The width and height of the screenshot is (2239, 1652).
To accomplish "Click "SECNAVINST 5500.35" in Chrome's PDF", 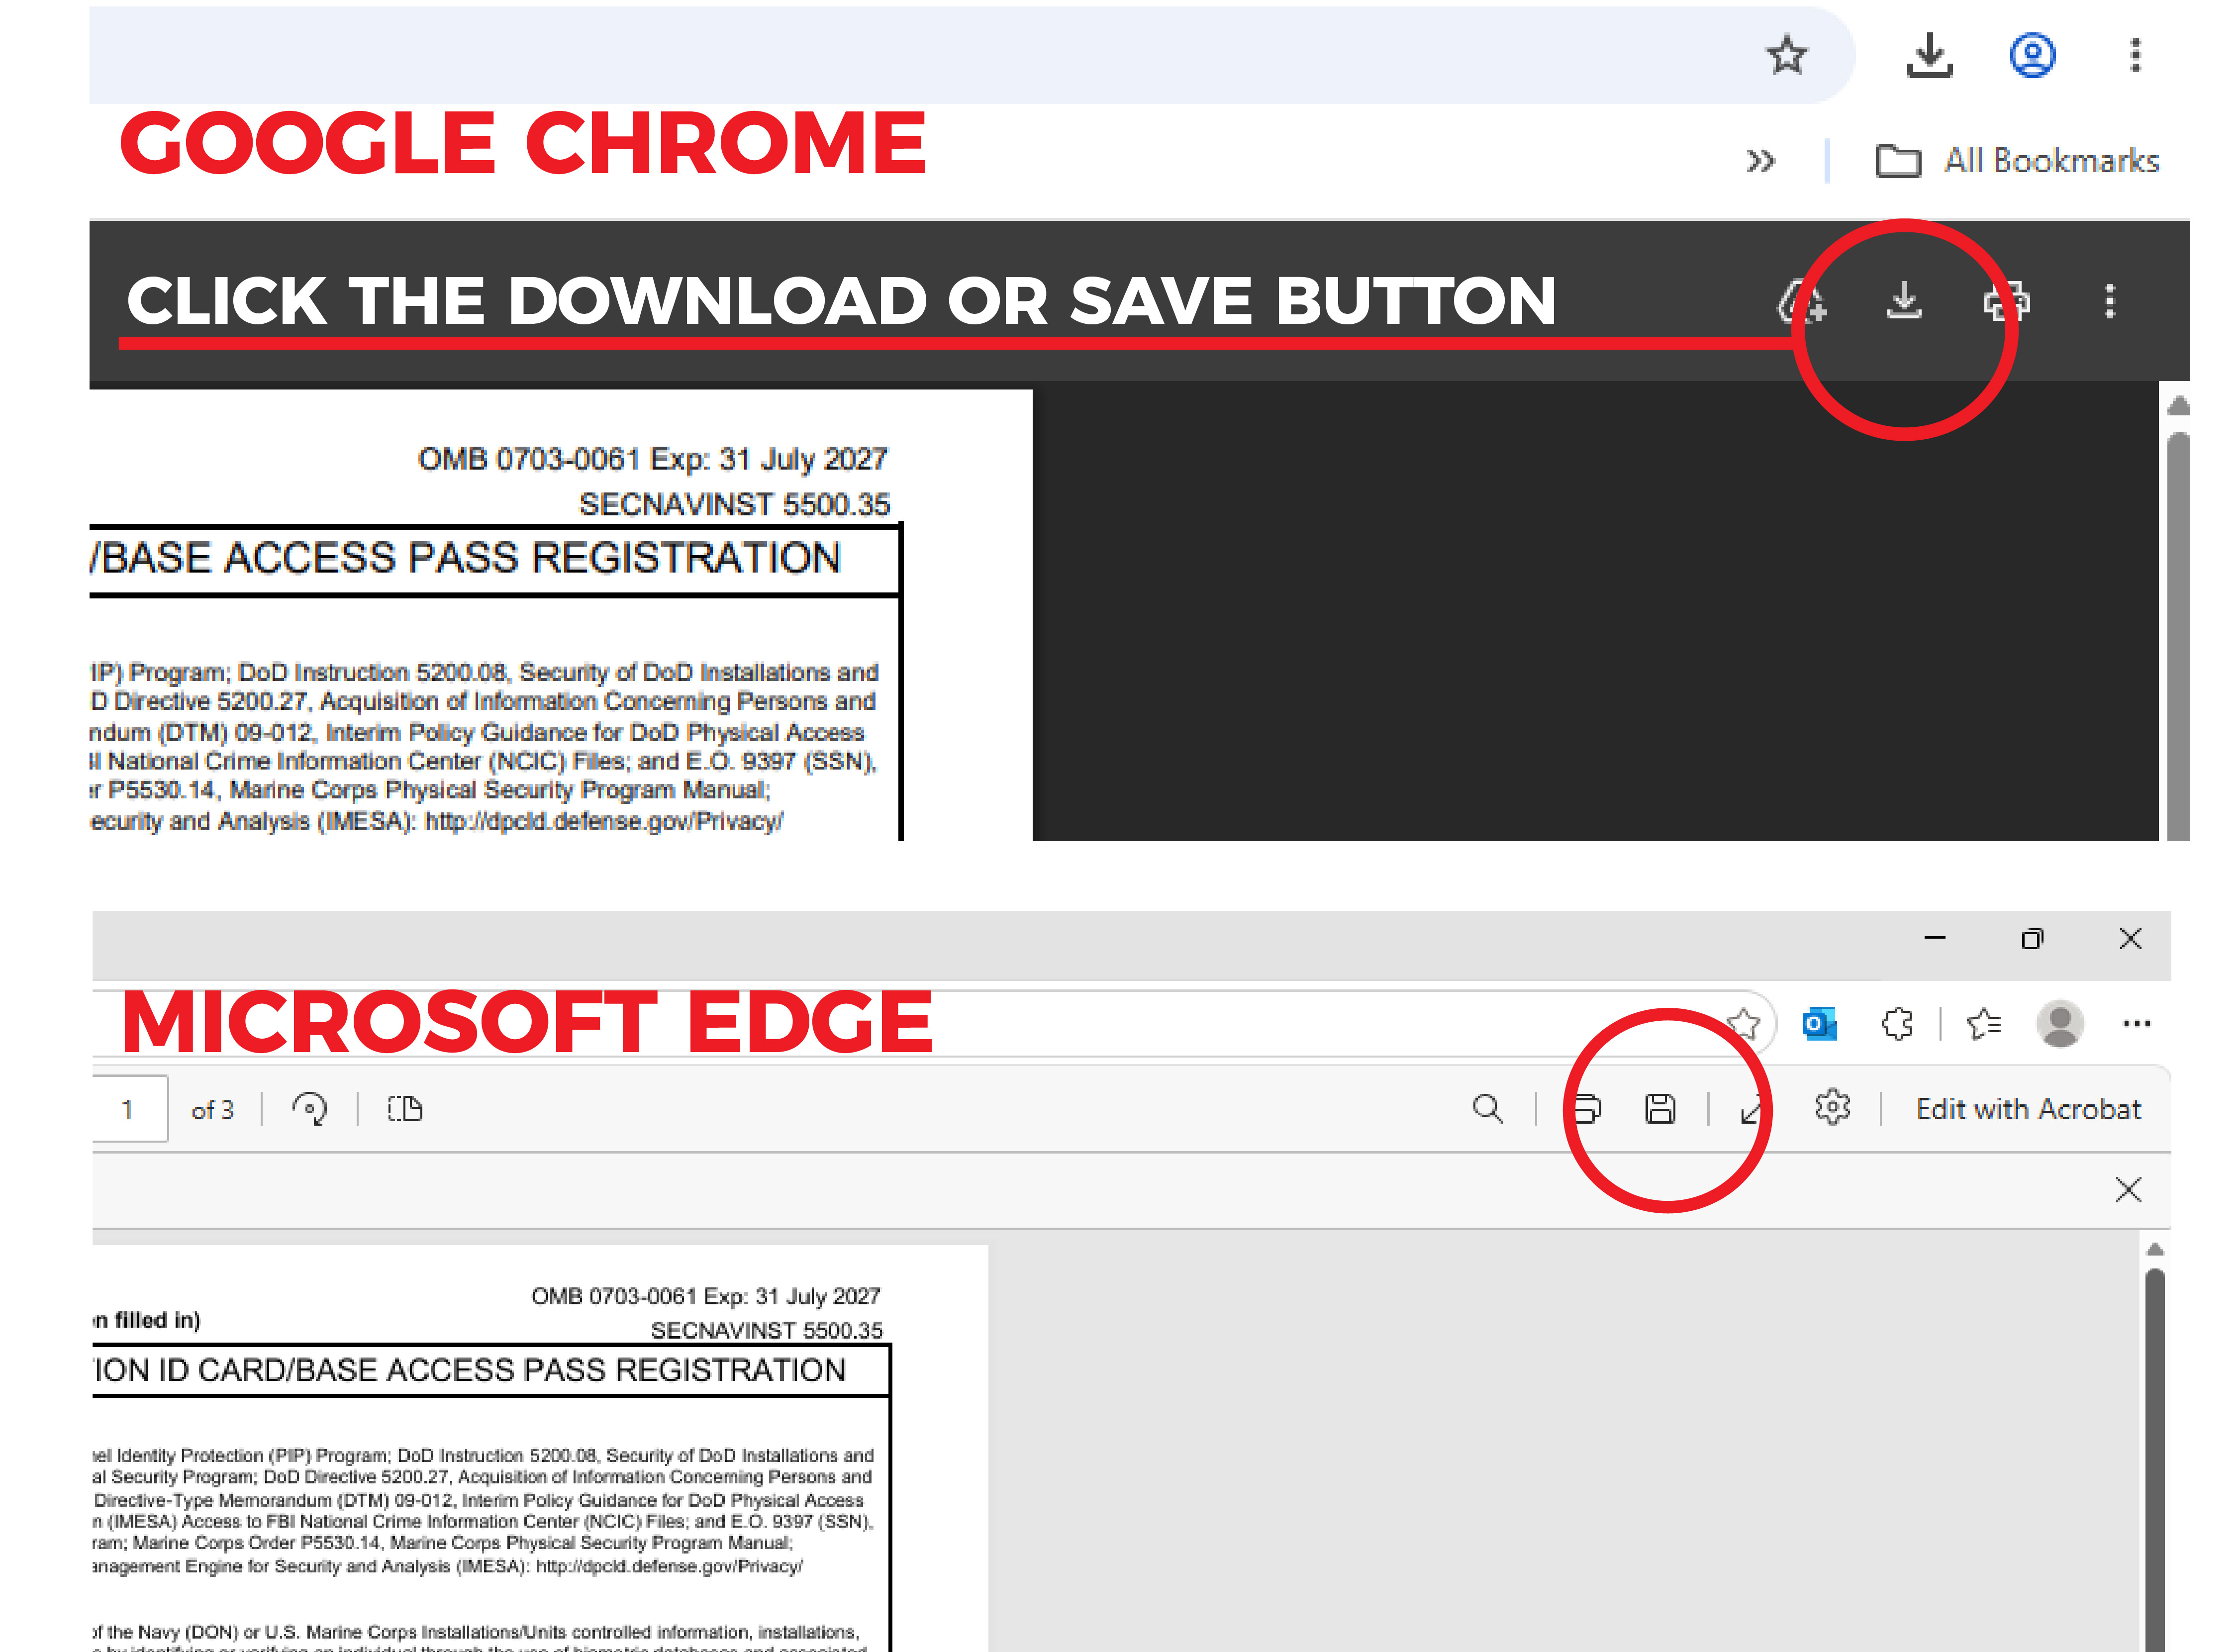I will click(x=734, y=504).
